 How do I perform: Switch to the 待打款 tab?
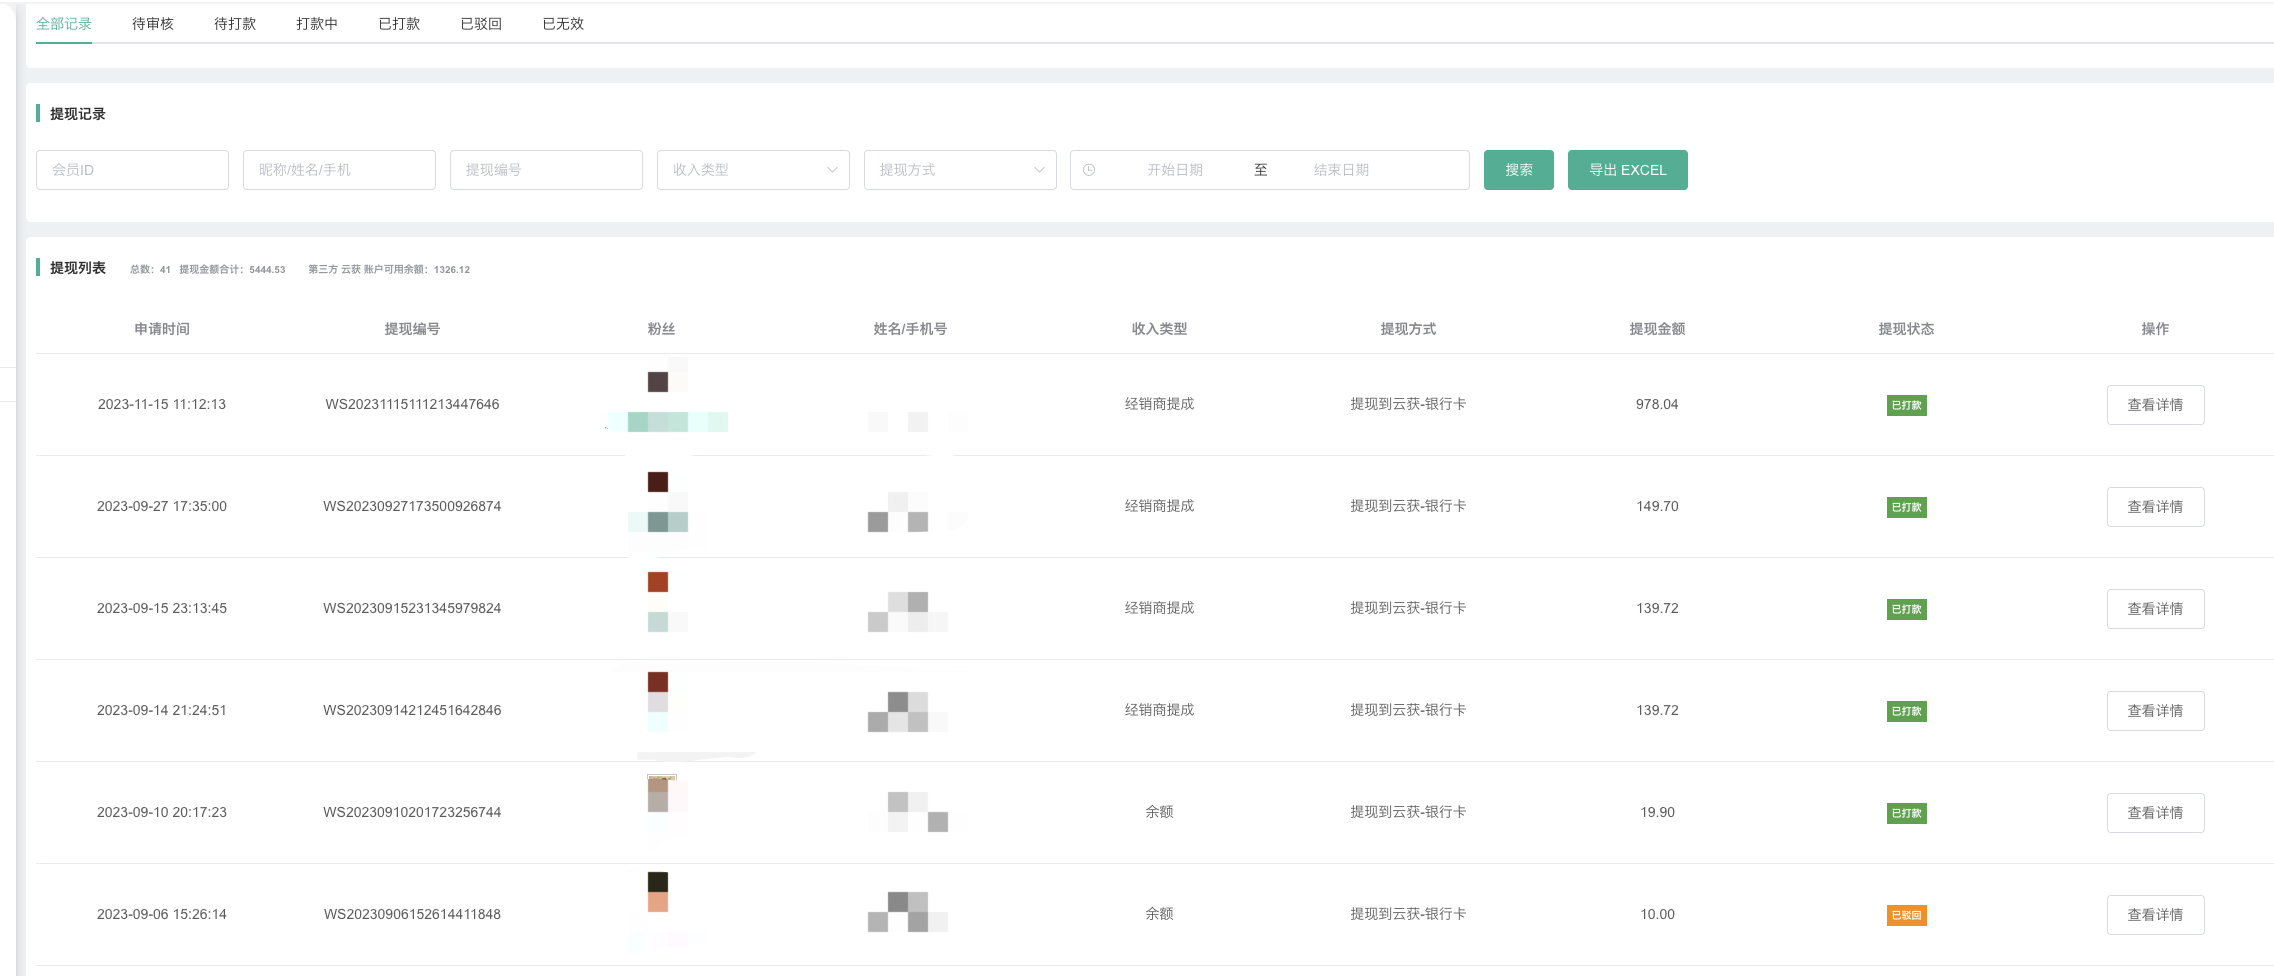coord(235,24)
